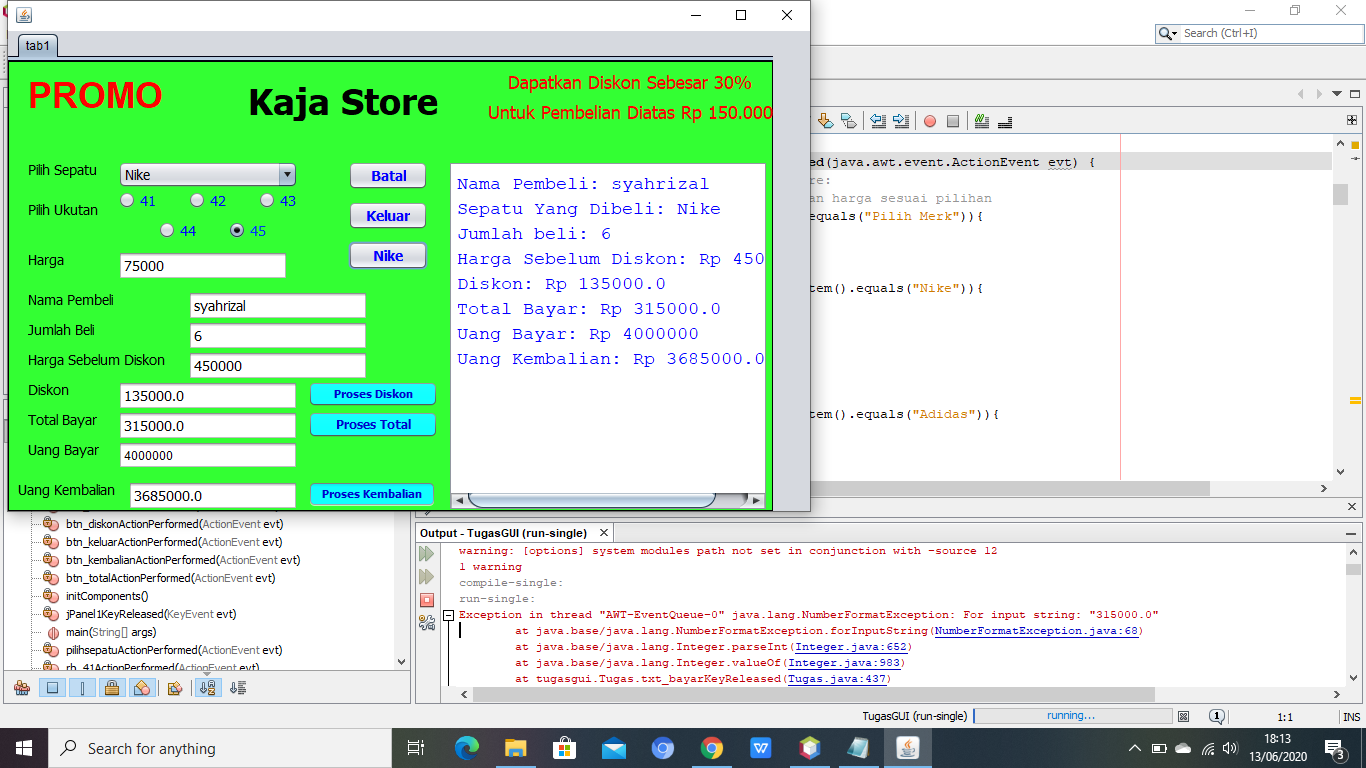
Task: Toggle Sort by Name in Navigator
Action: (208, 688)
